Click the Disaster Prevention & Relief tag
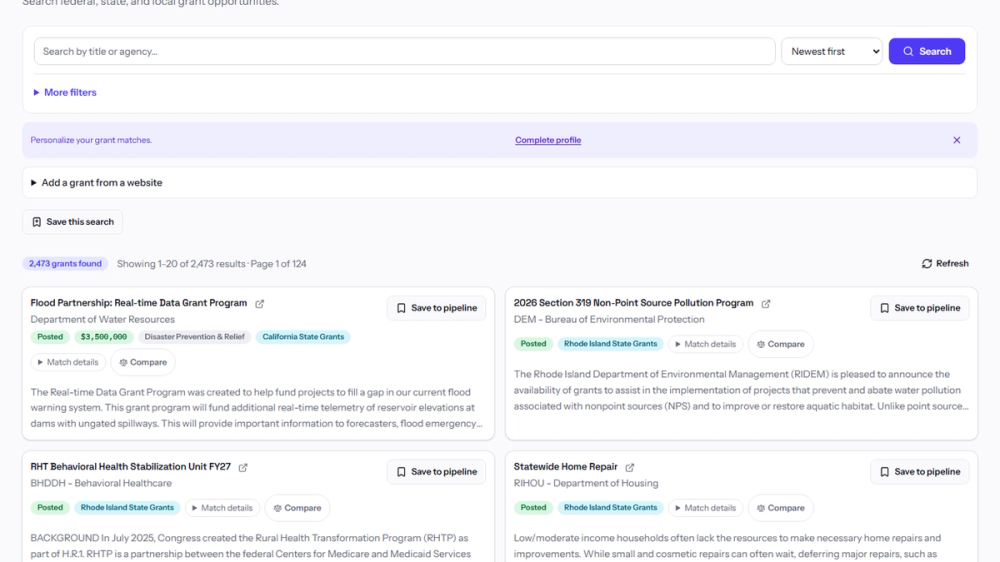Viewport: 1000px width, 562px height. pyautogui.click(x=195, y=337)
